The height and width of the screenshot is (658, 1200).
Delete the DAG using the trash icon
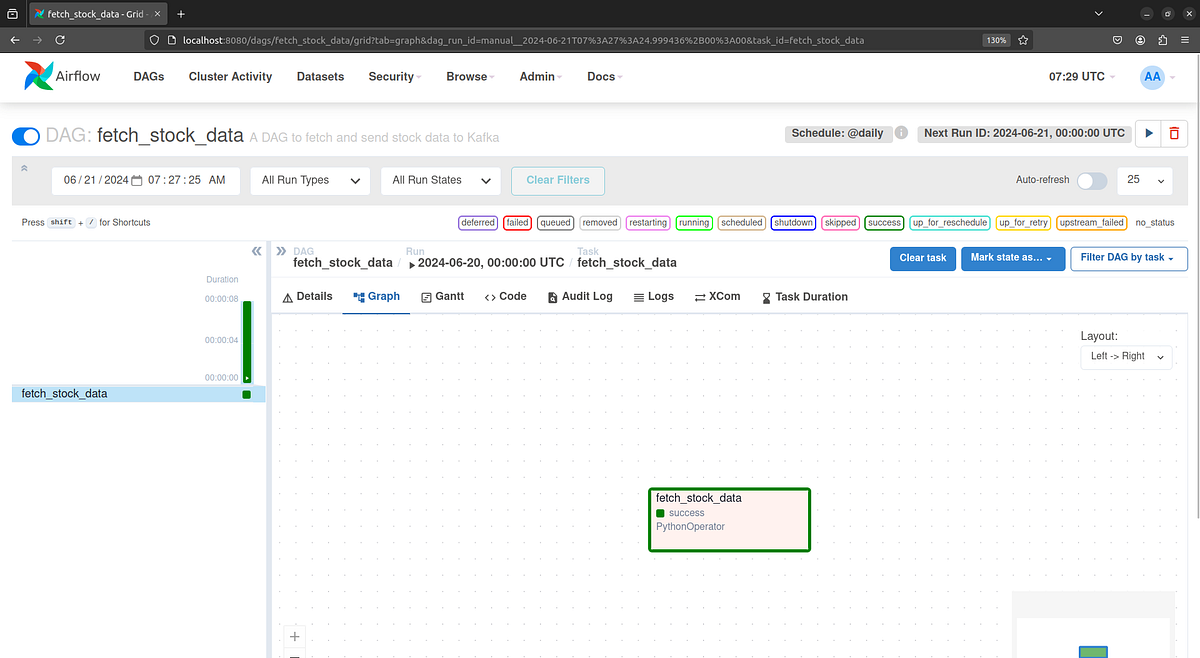1174,132
